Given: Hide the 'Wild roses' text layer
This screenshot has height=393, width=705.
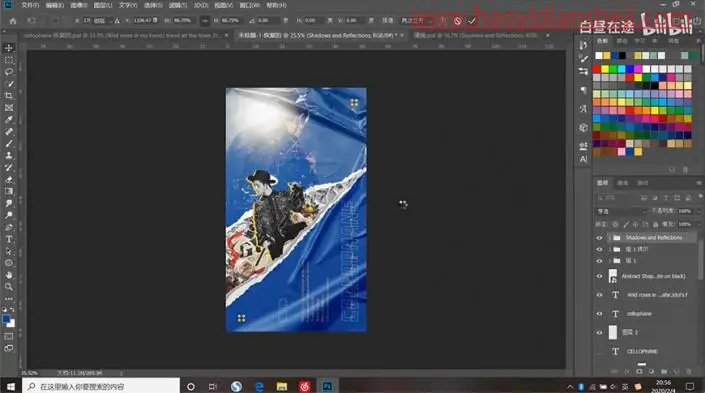Looking at the screenshot, I should [x=599, y=295].
